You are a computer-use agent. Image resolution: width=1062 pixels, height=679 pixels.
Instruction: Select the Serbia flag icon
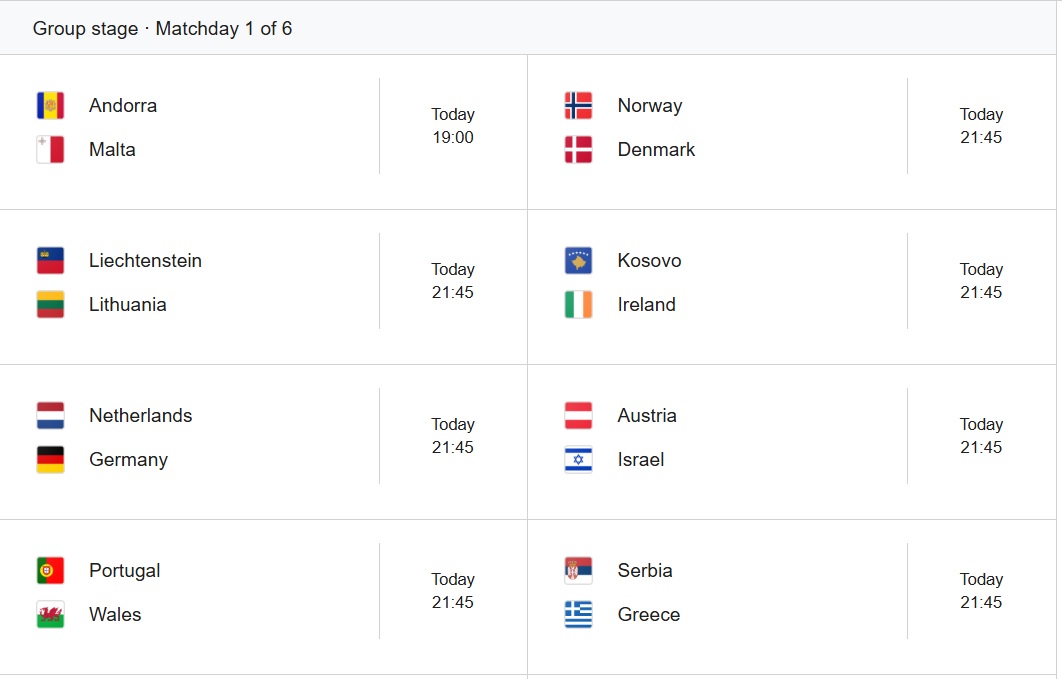coord(578,571)
